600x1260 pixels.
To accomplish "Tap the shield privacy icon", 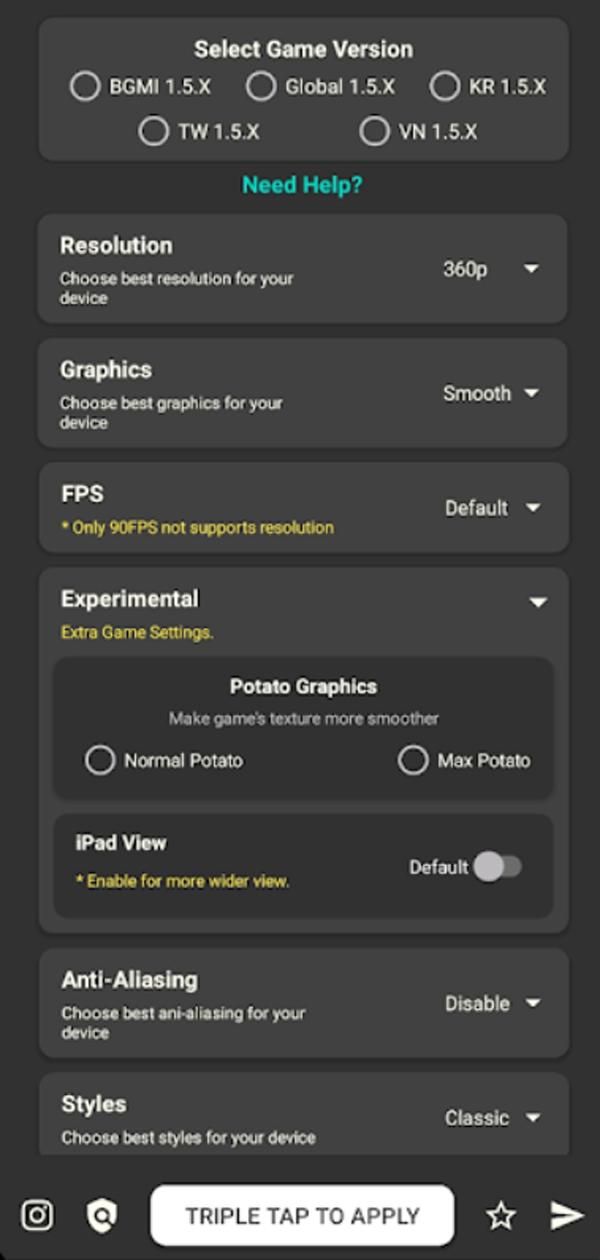I will point(101,1216).
